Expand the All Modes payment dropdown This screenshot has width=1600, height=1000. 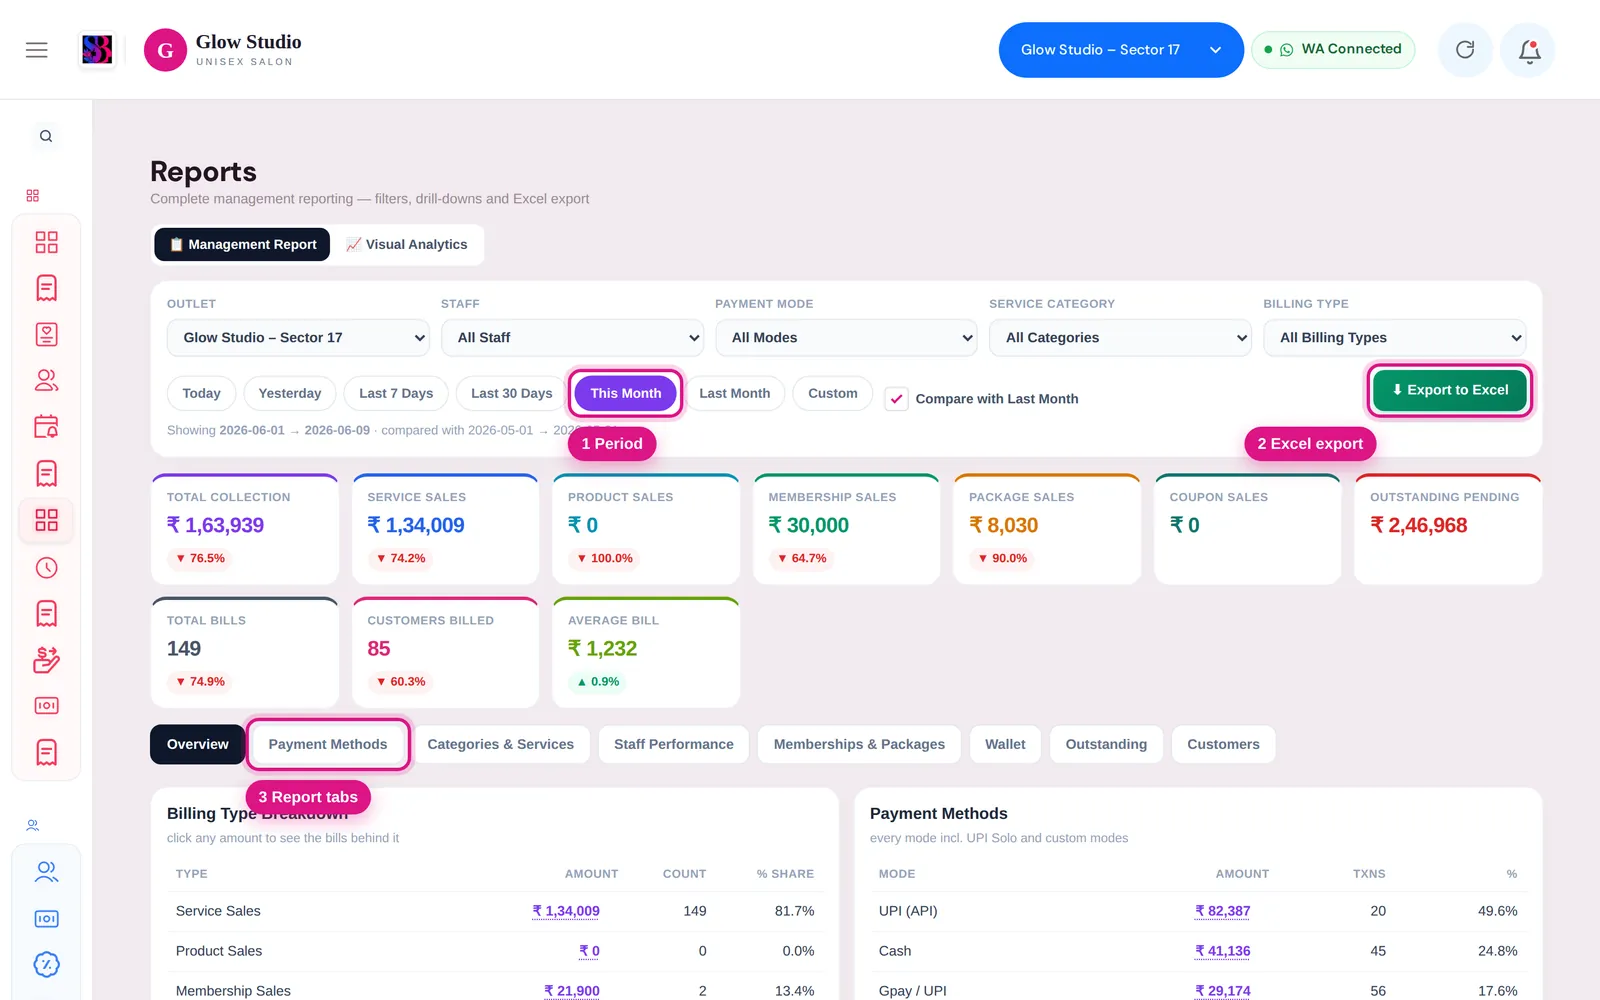click(x=846, y=338)
